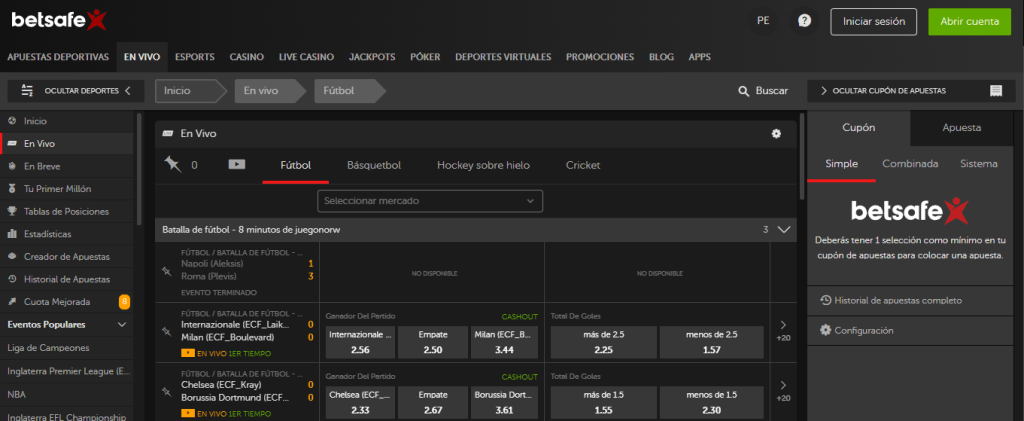The image size is (1024, 421).
Task: Switch to Hockey sobre hielo tab
Action: [x=483, y=165]
